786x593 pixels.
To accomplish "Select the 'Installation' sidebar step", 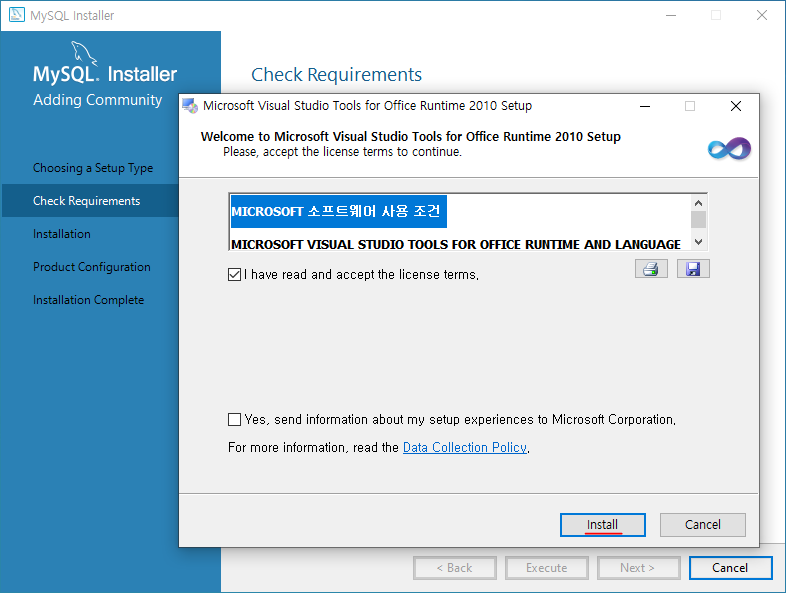I will [x=62, y=234].
